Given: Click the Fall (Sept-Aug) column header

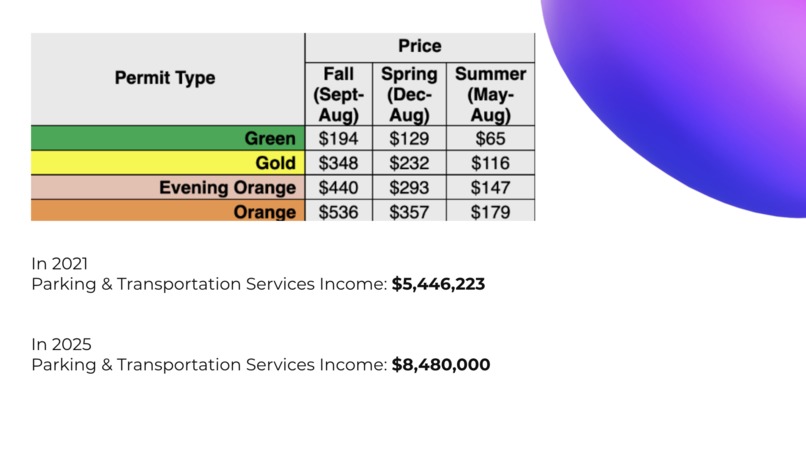Looking at the screenshot, I should [338, 95].
